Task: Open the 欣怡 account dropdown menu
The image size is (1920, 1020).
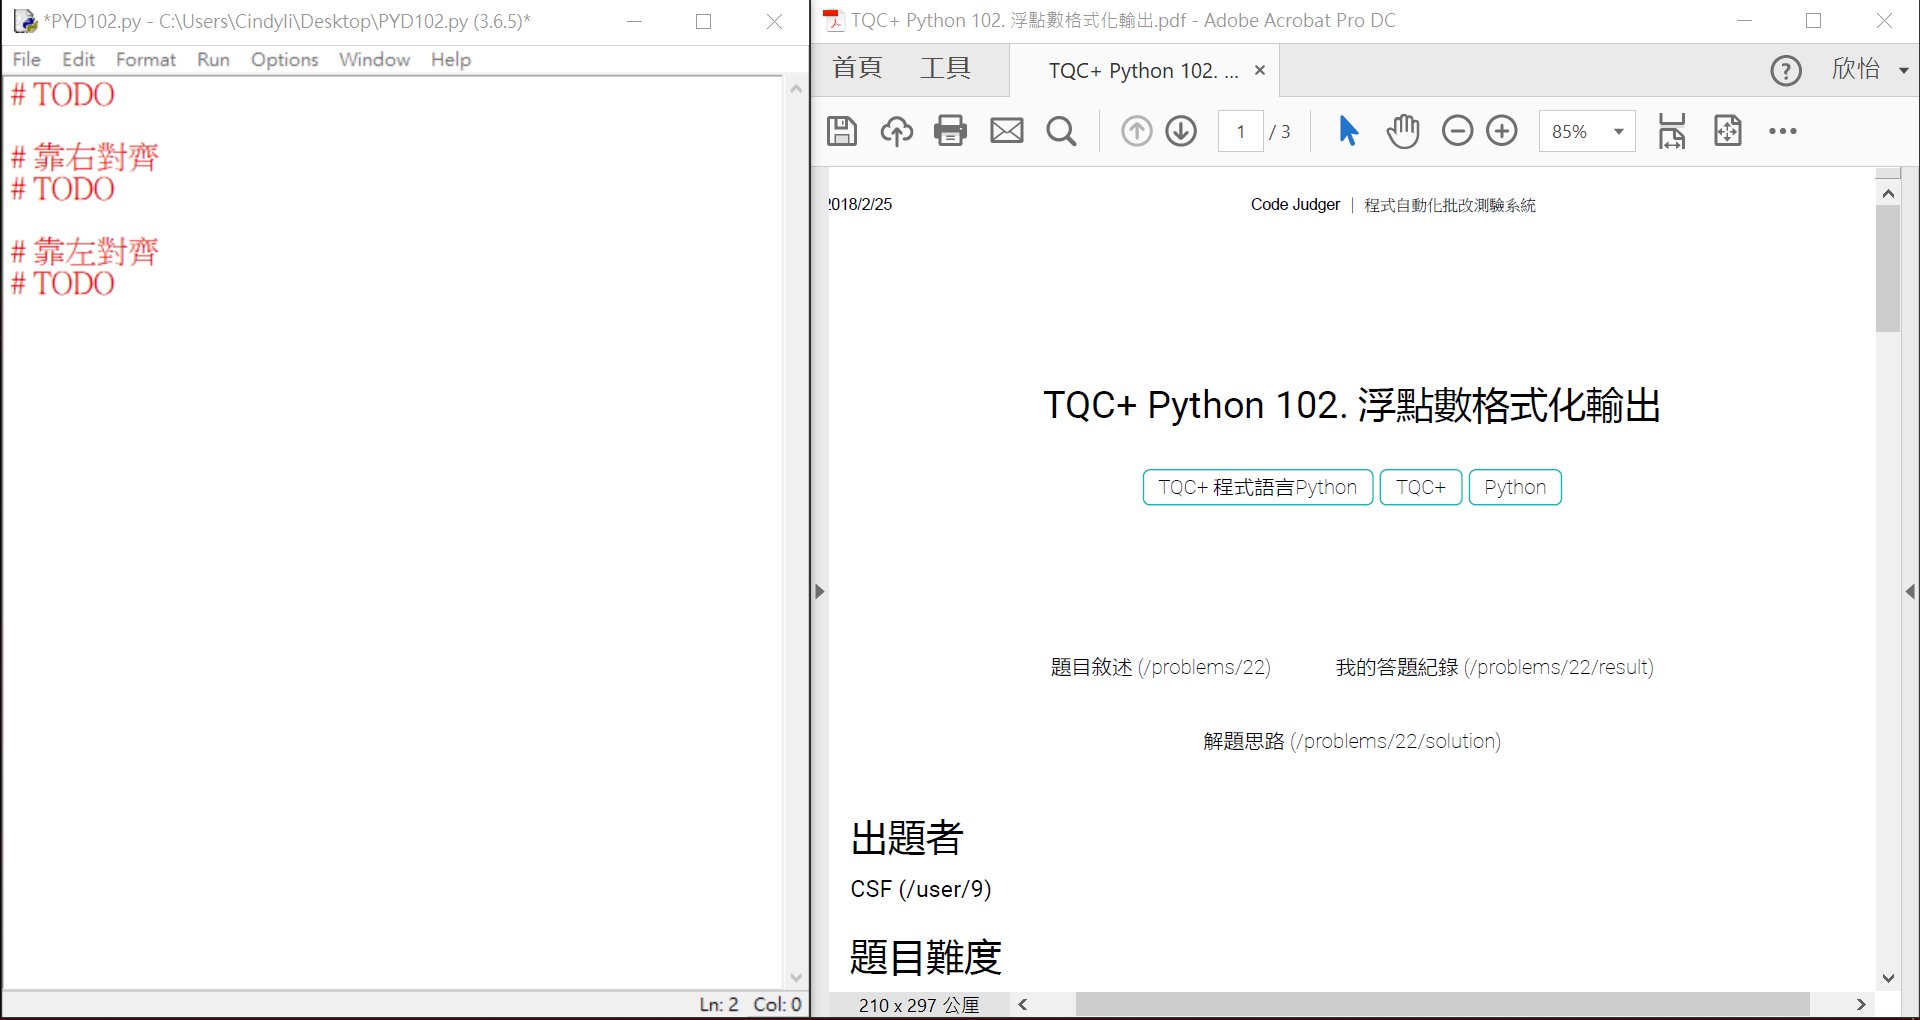Action: pos(1870,69)
